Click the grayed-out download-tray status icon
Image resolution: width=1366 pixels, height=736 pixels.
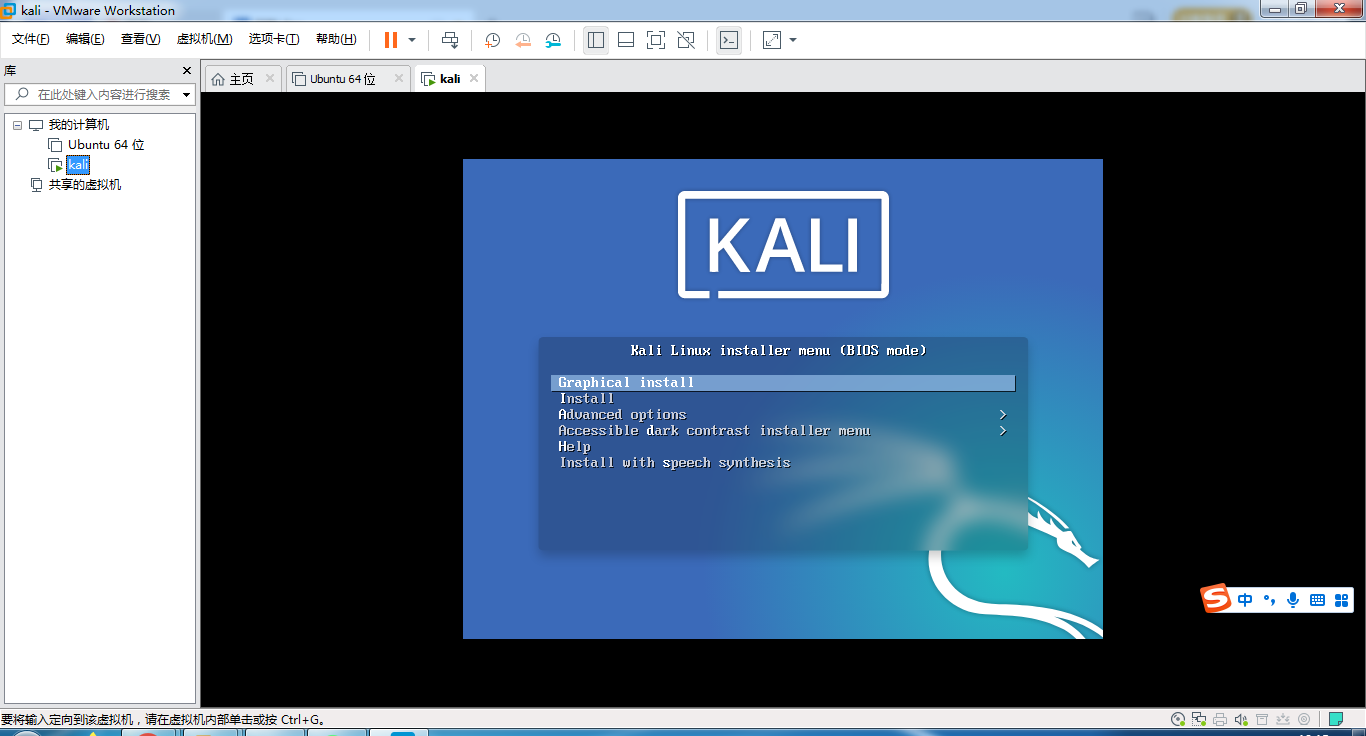[1282, 719]
